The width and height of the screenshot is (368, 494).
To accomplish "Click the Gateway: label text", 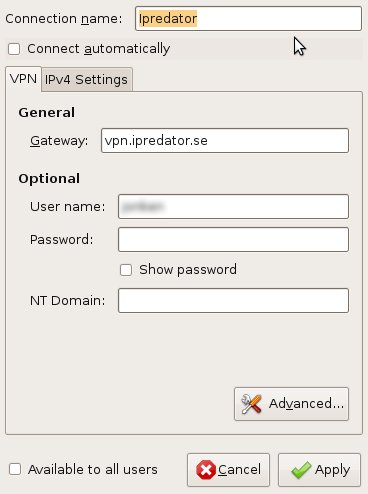I will [59, 141].
